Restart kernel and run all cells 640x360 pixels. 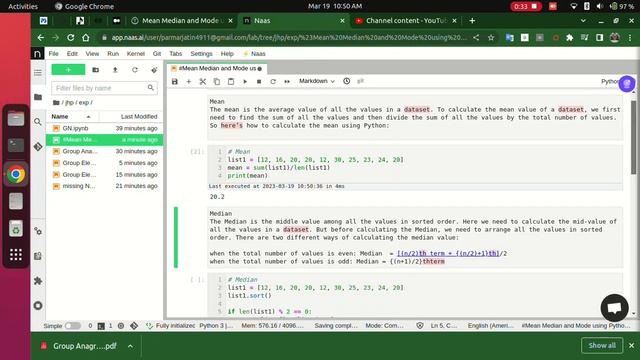click(x=287, y=81)
